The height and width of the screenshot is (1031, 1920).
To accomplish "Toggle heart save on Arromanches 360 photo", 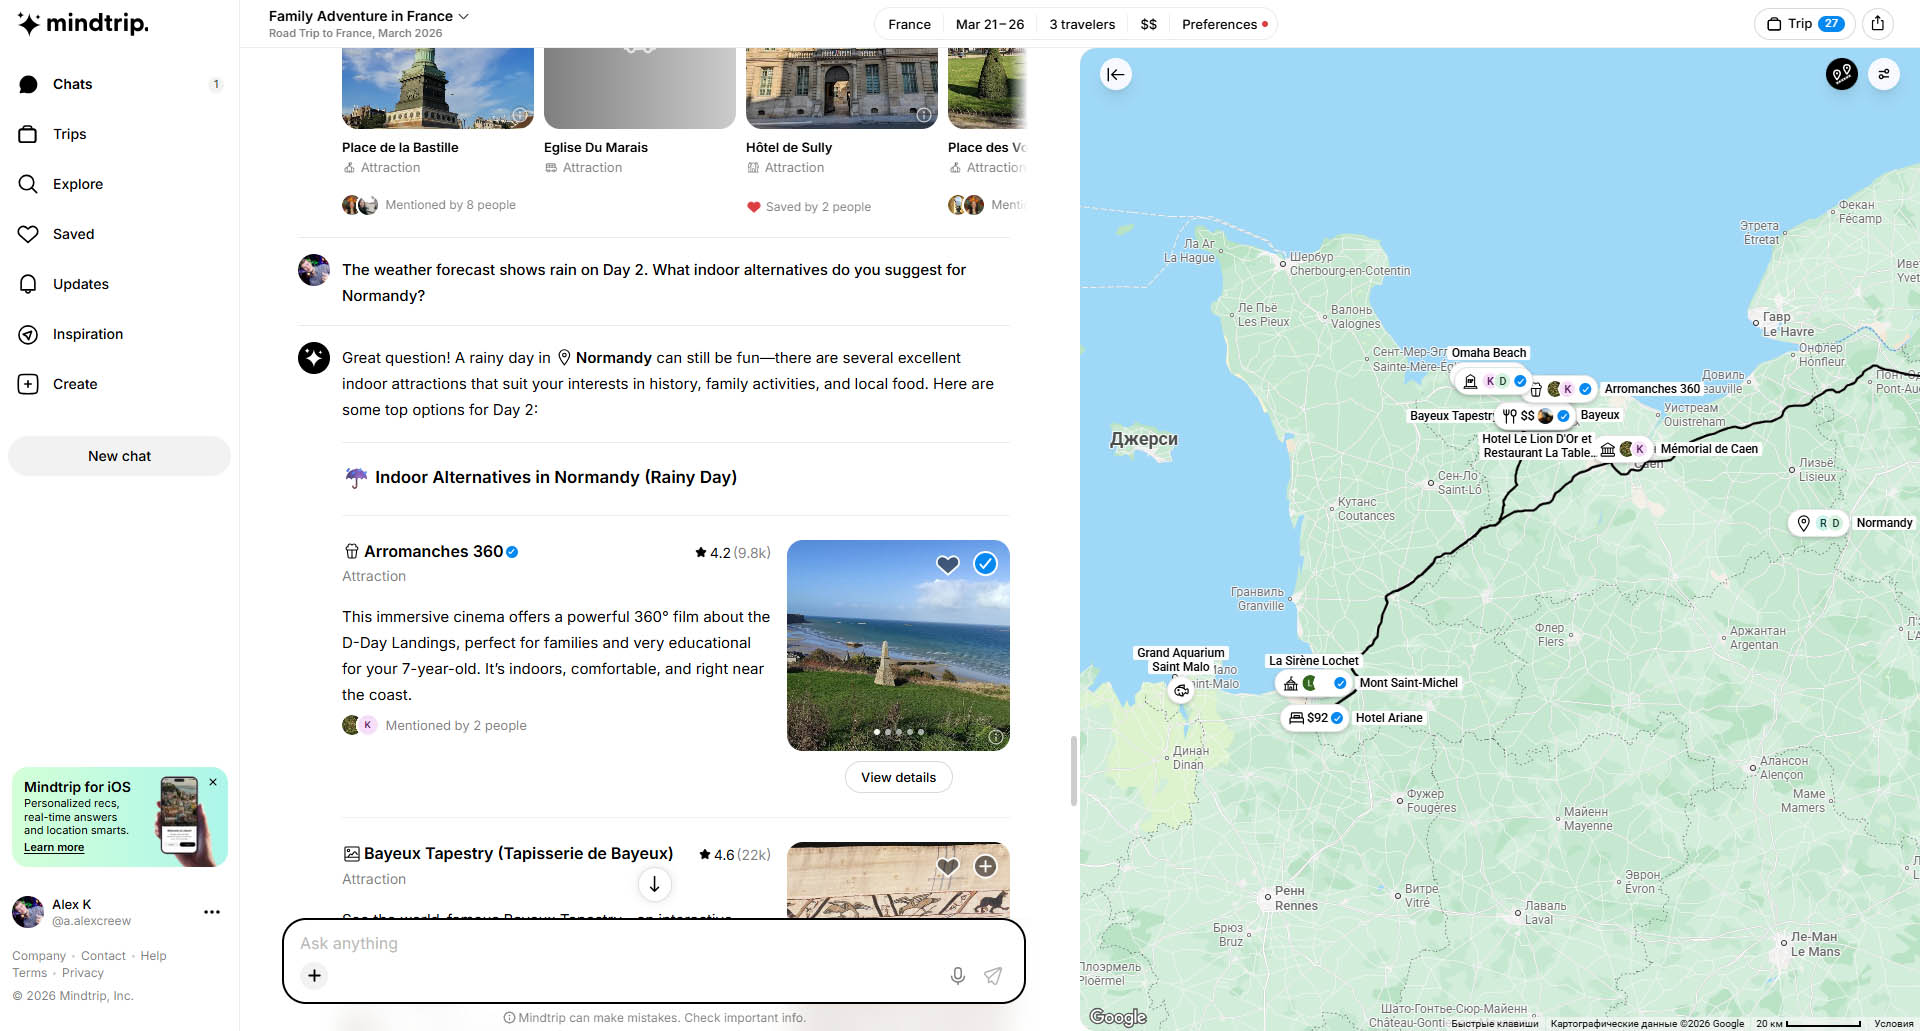I will 947,564.
